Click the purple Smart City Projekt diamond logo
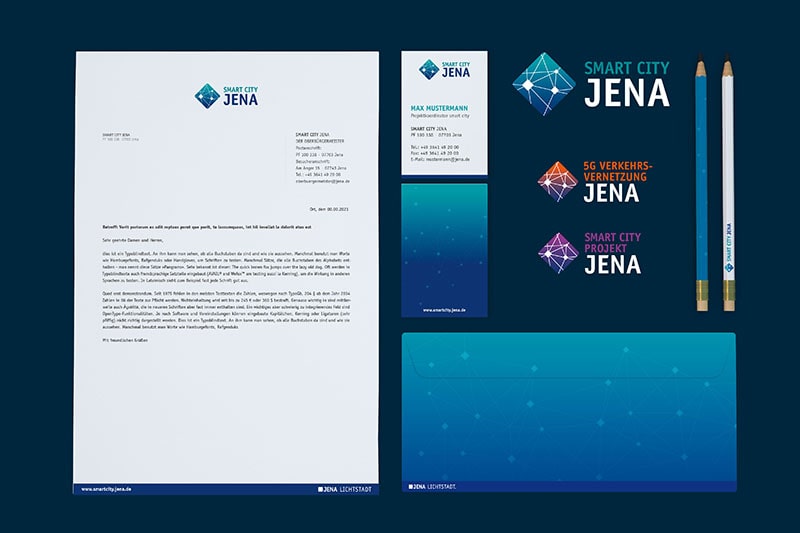Screen dimensions: 800x533 [559, 253]
